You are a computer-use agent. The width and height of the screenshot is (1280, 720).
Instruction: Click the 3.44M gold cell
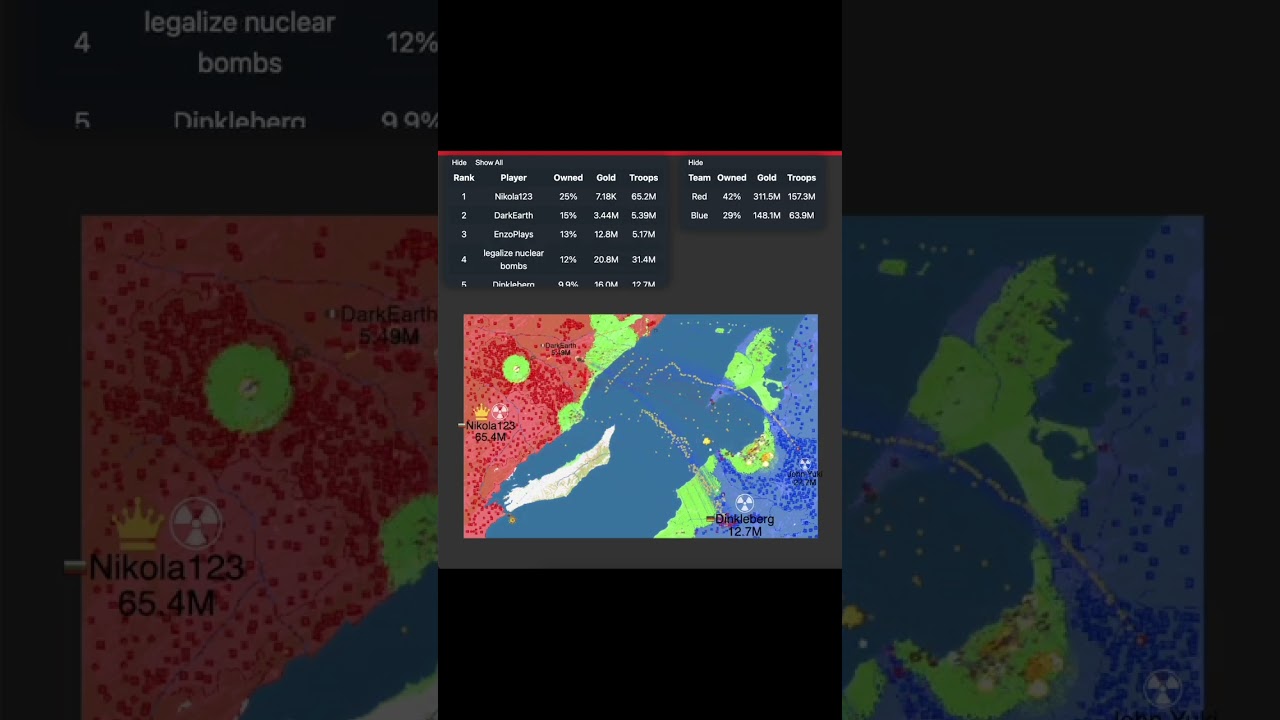[606, 216]
